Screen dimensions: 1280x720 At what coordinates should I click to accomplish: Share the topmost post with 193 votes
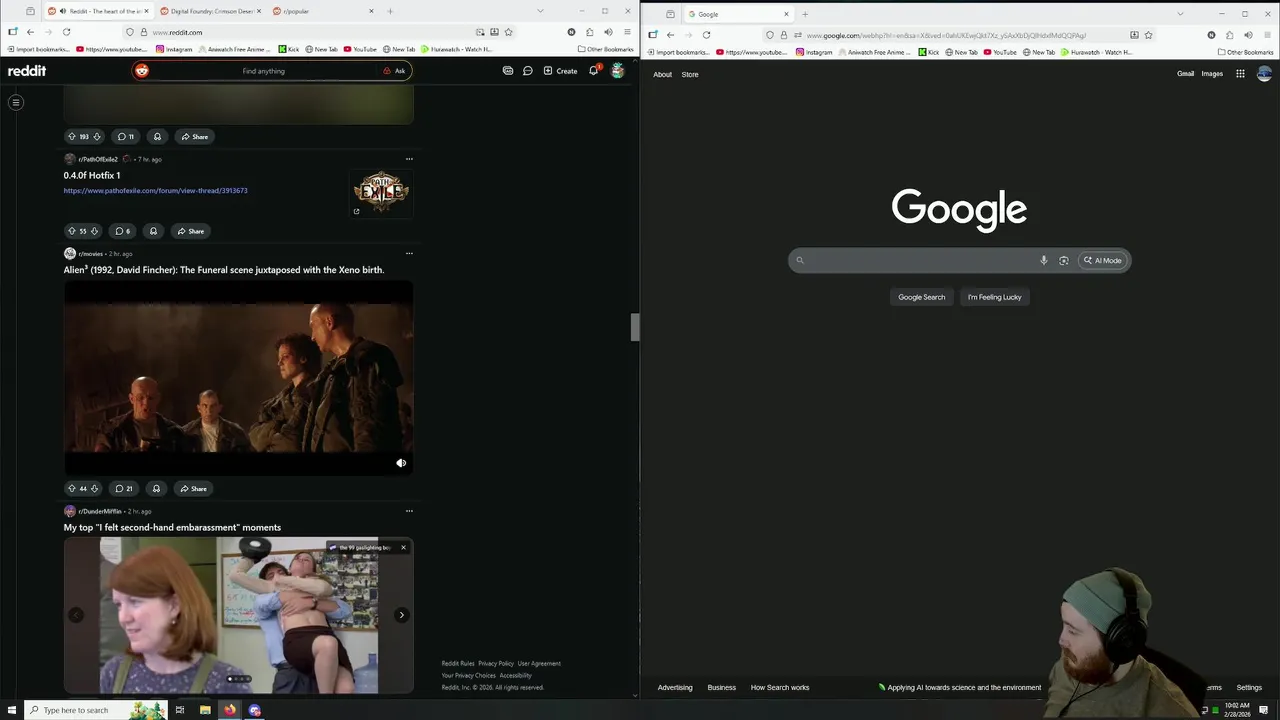click(194, 137)
